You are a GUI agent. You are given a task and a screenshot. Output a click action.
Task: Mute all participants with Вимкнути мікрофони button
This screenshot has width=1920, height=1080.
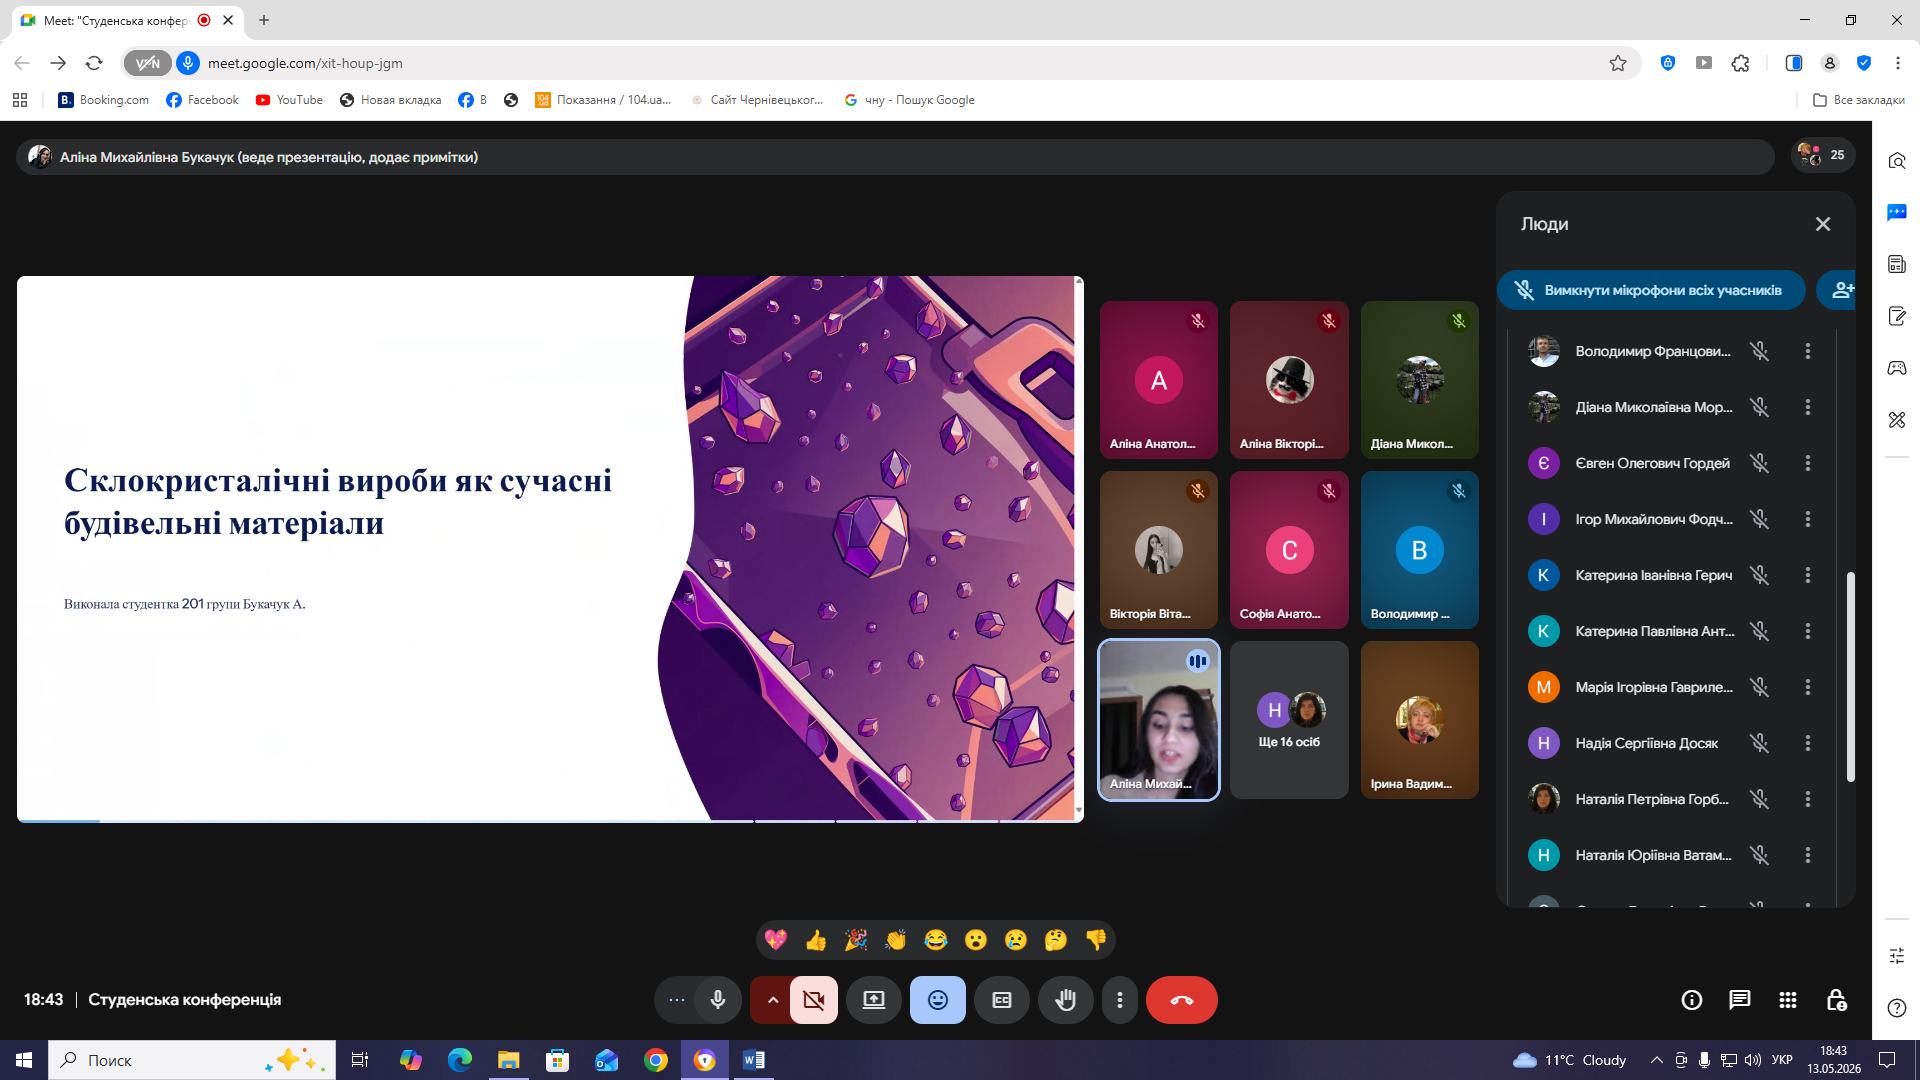coord(1651,290)
